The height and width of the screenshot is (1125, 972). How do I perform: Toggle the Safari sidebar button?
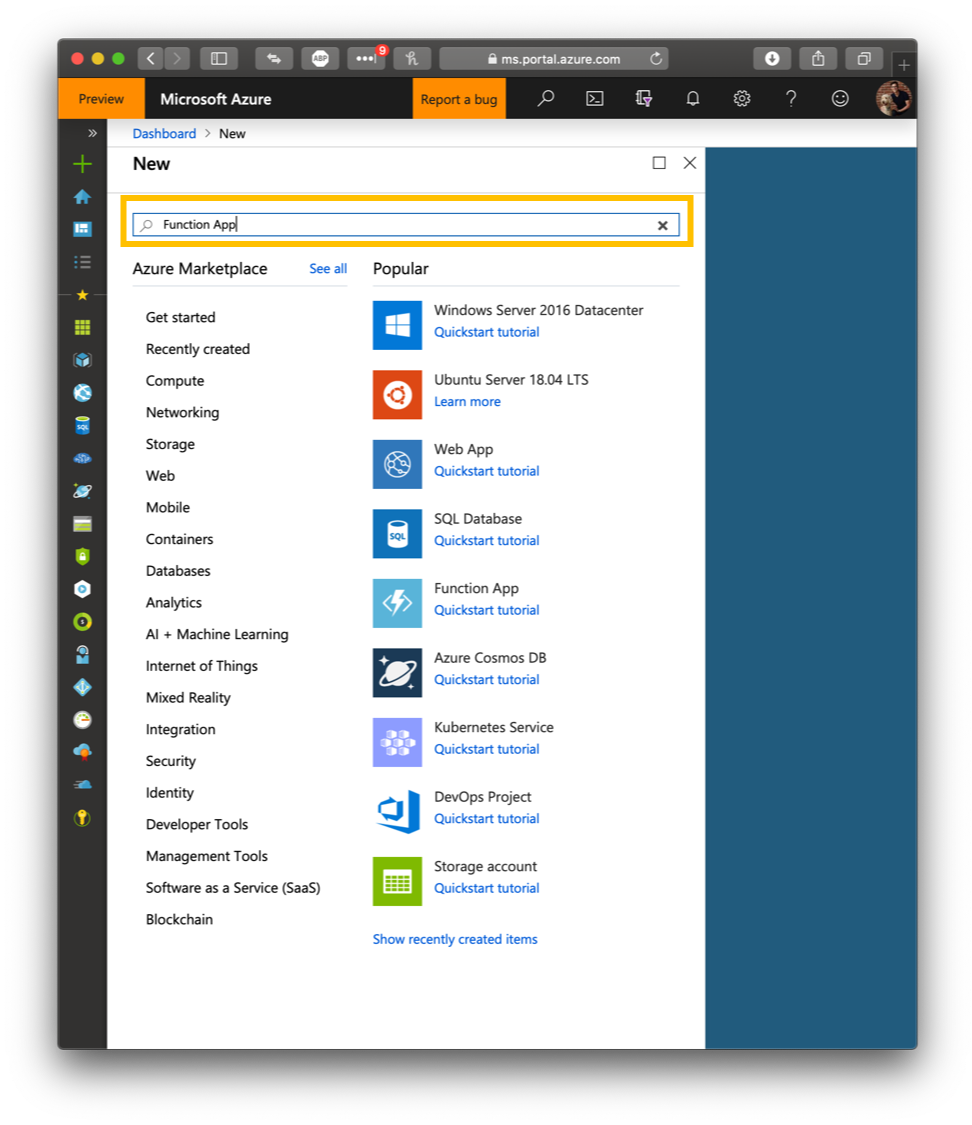[x=219, y=59]
